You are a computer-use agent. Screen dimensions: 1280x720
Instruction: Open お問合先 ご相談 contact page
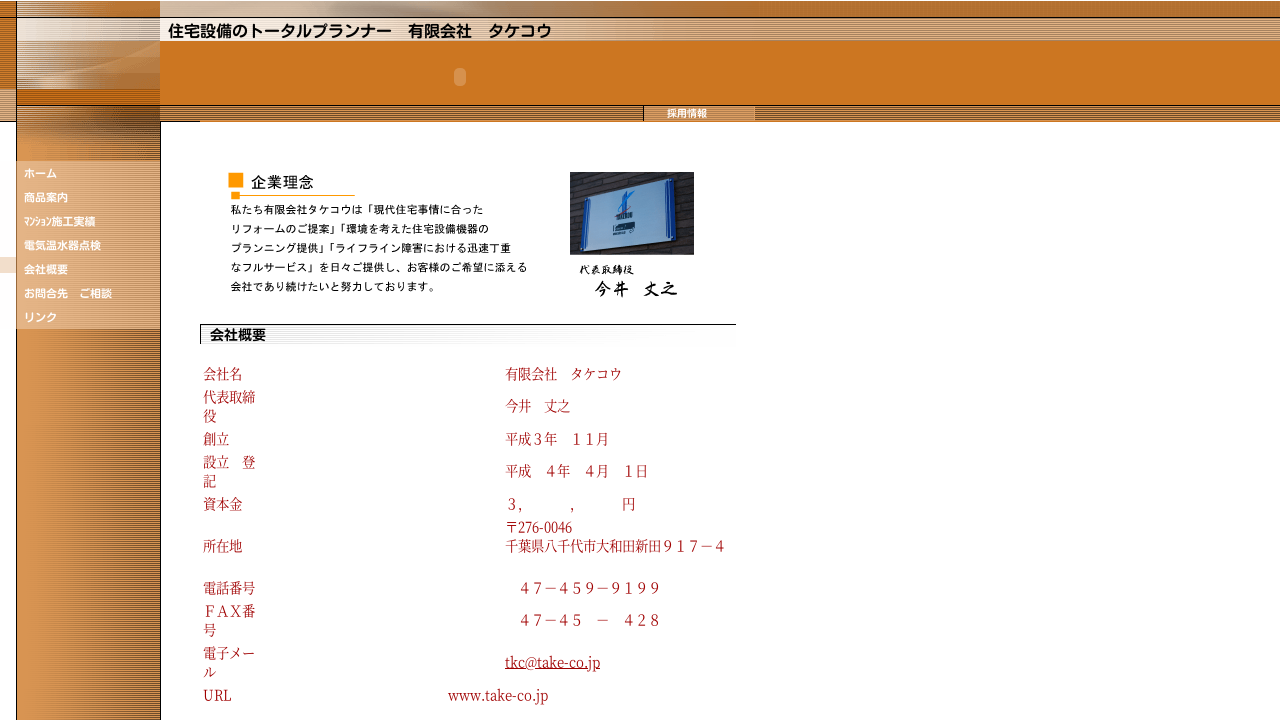point(68,294)
